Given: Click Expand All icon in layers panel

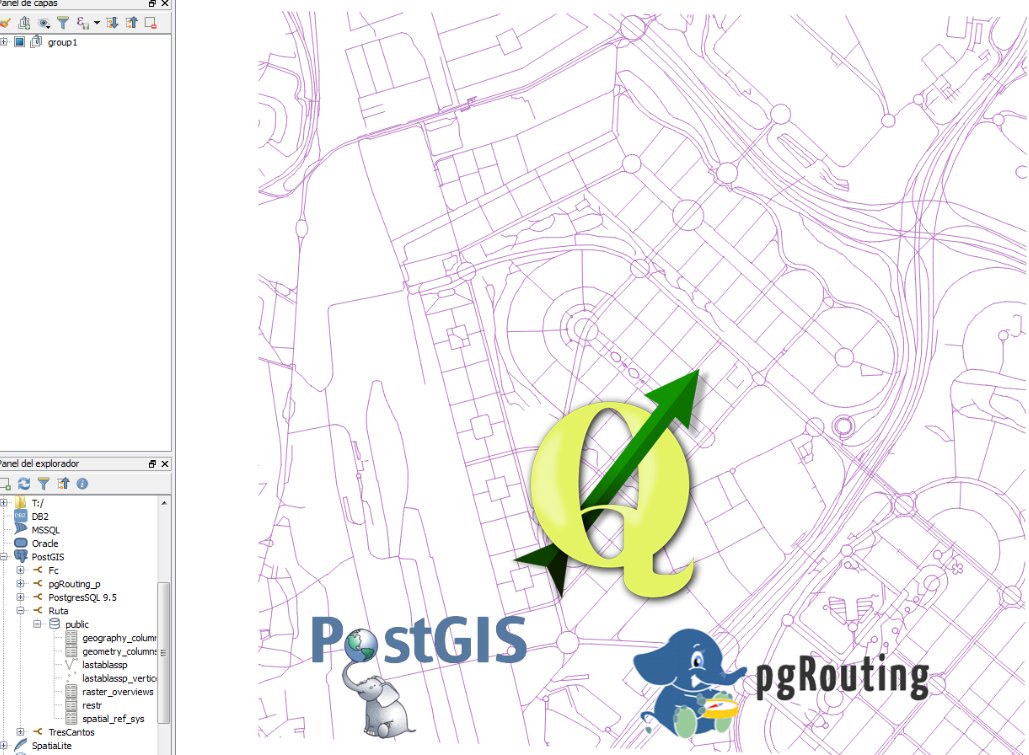Looking at the screenshot, I should pos(112,23).
